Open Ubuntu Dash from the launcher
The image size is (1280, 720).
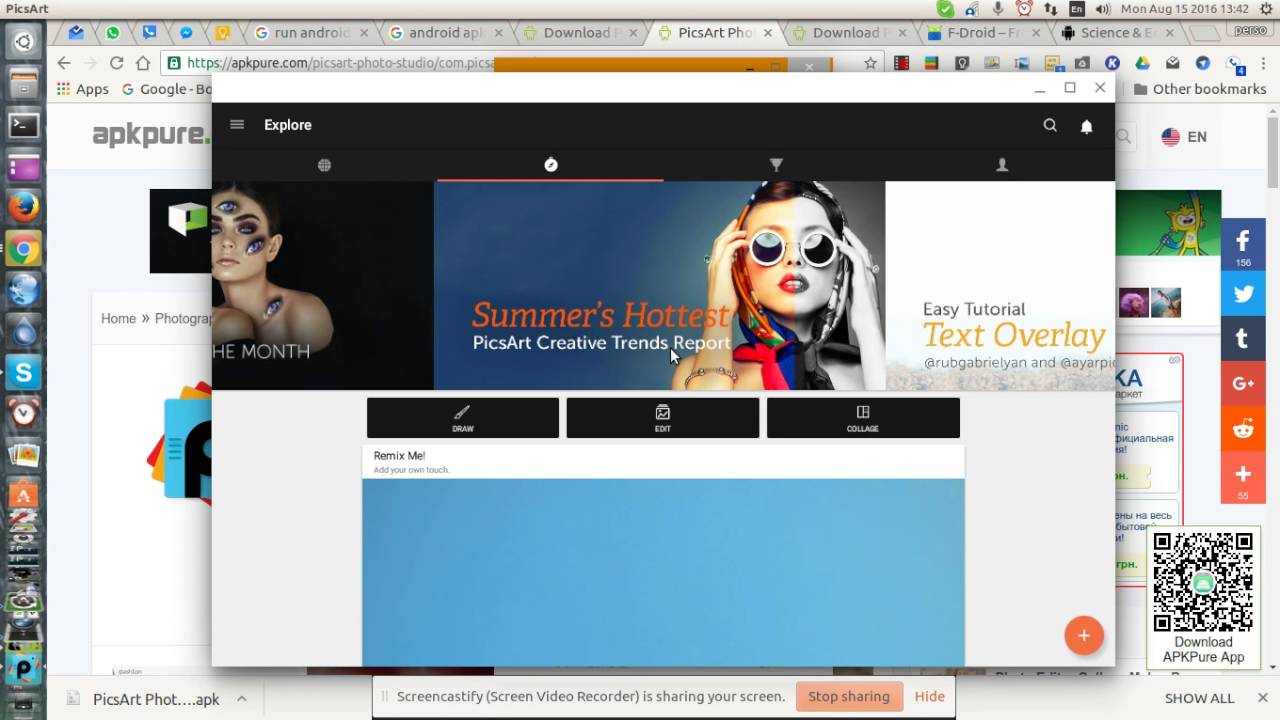tap(24, 42)
